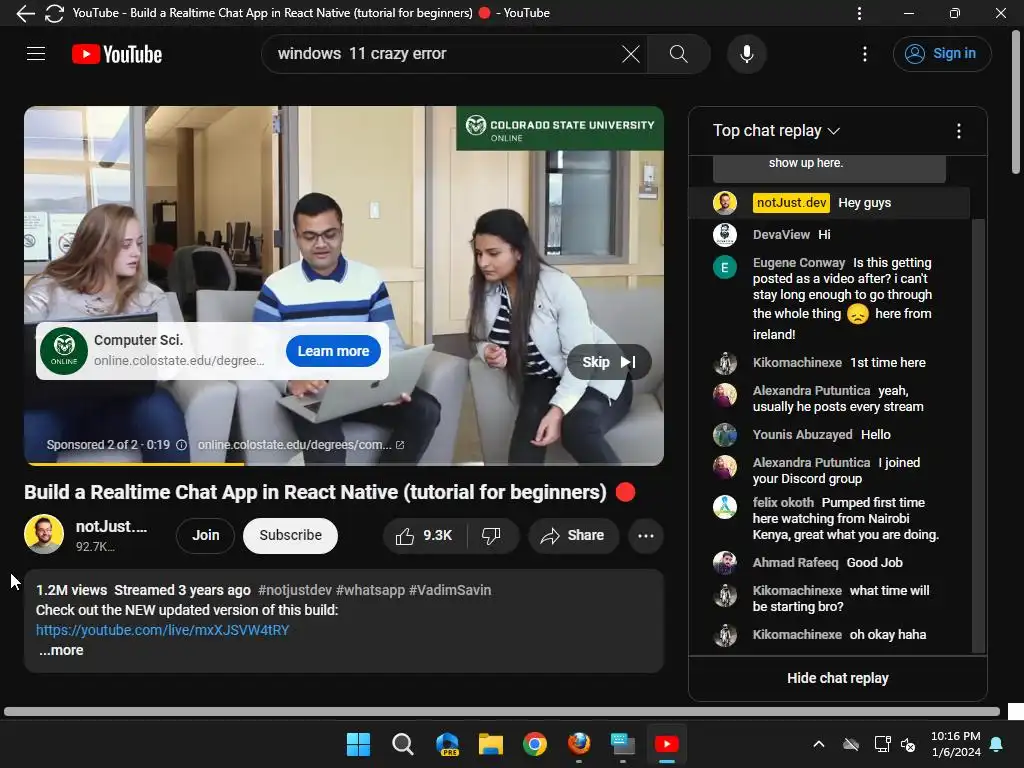Sign in to YouTube
This screenshot has height=768, width=1024.
(942, 54)
